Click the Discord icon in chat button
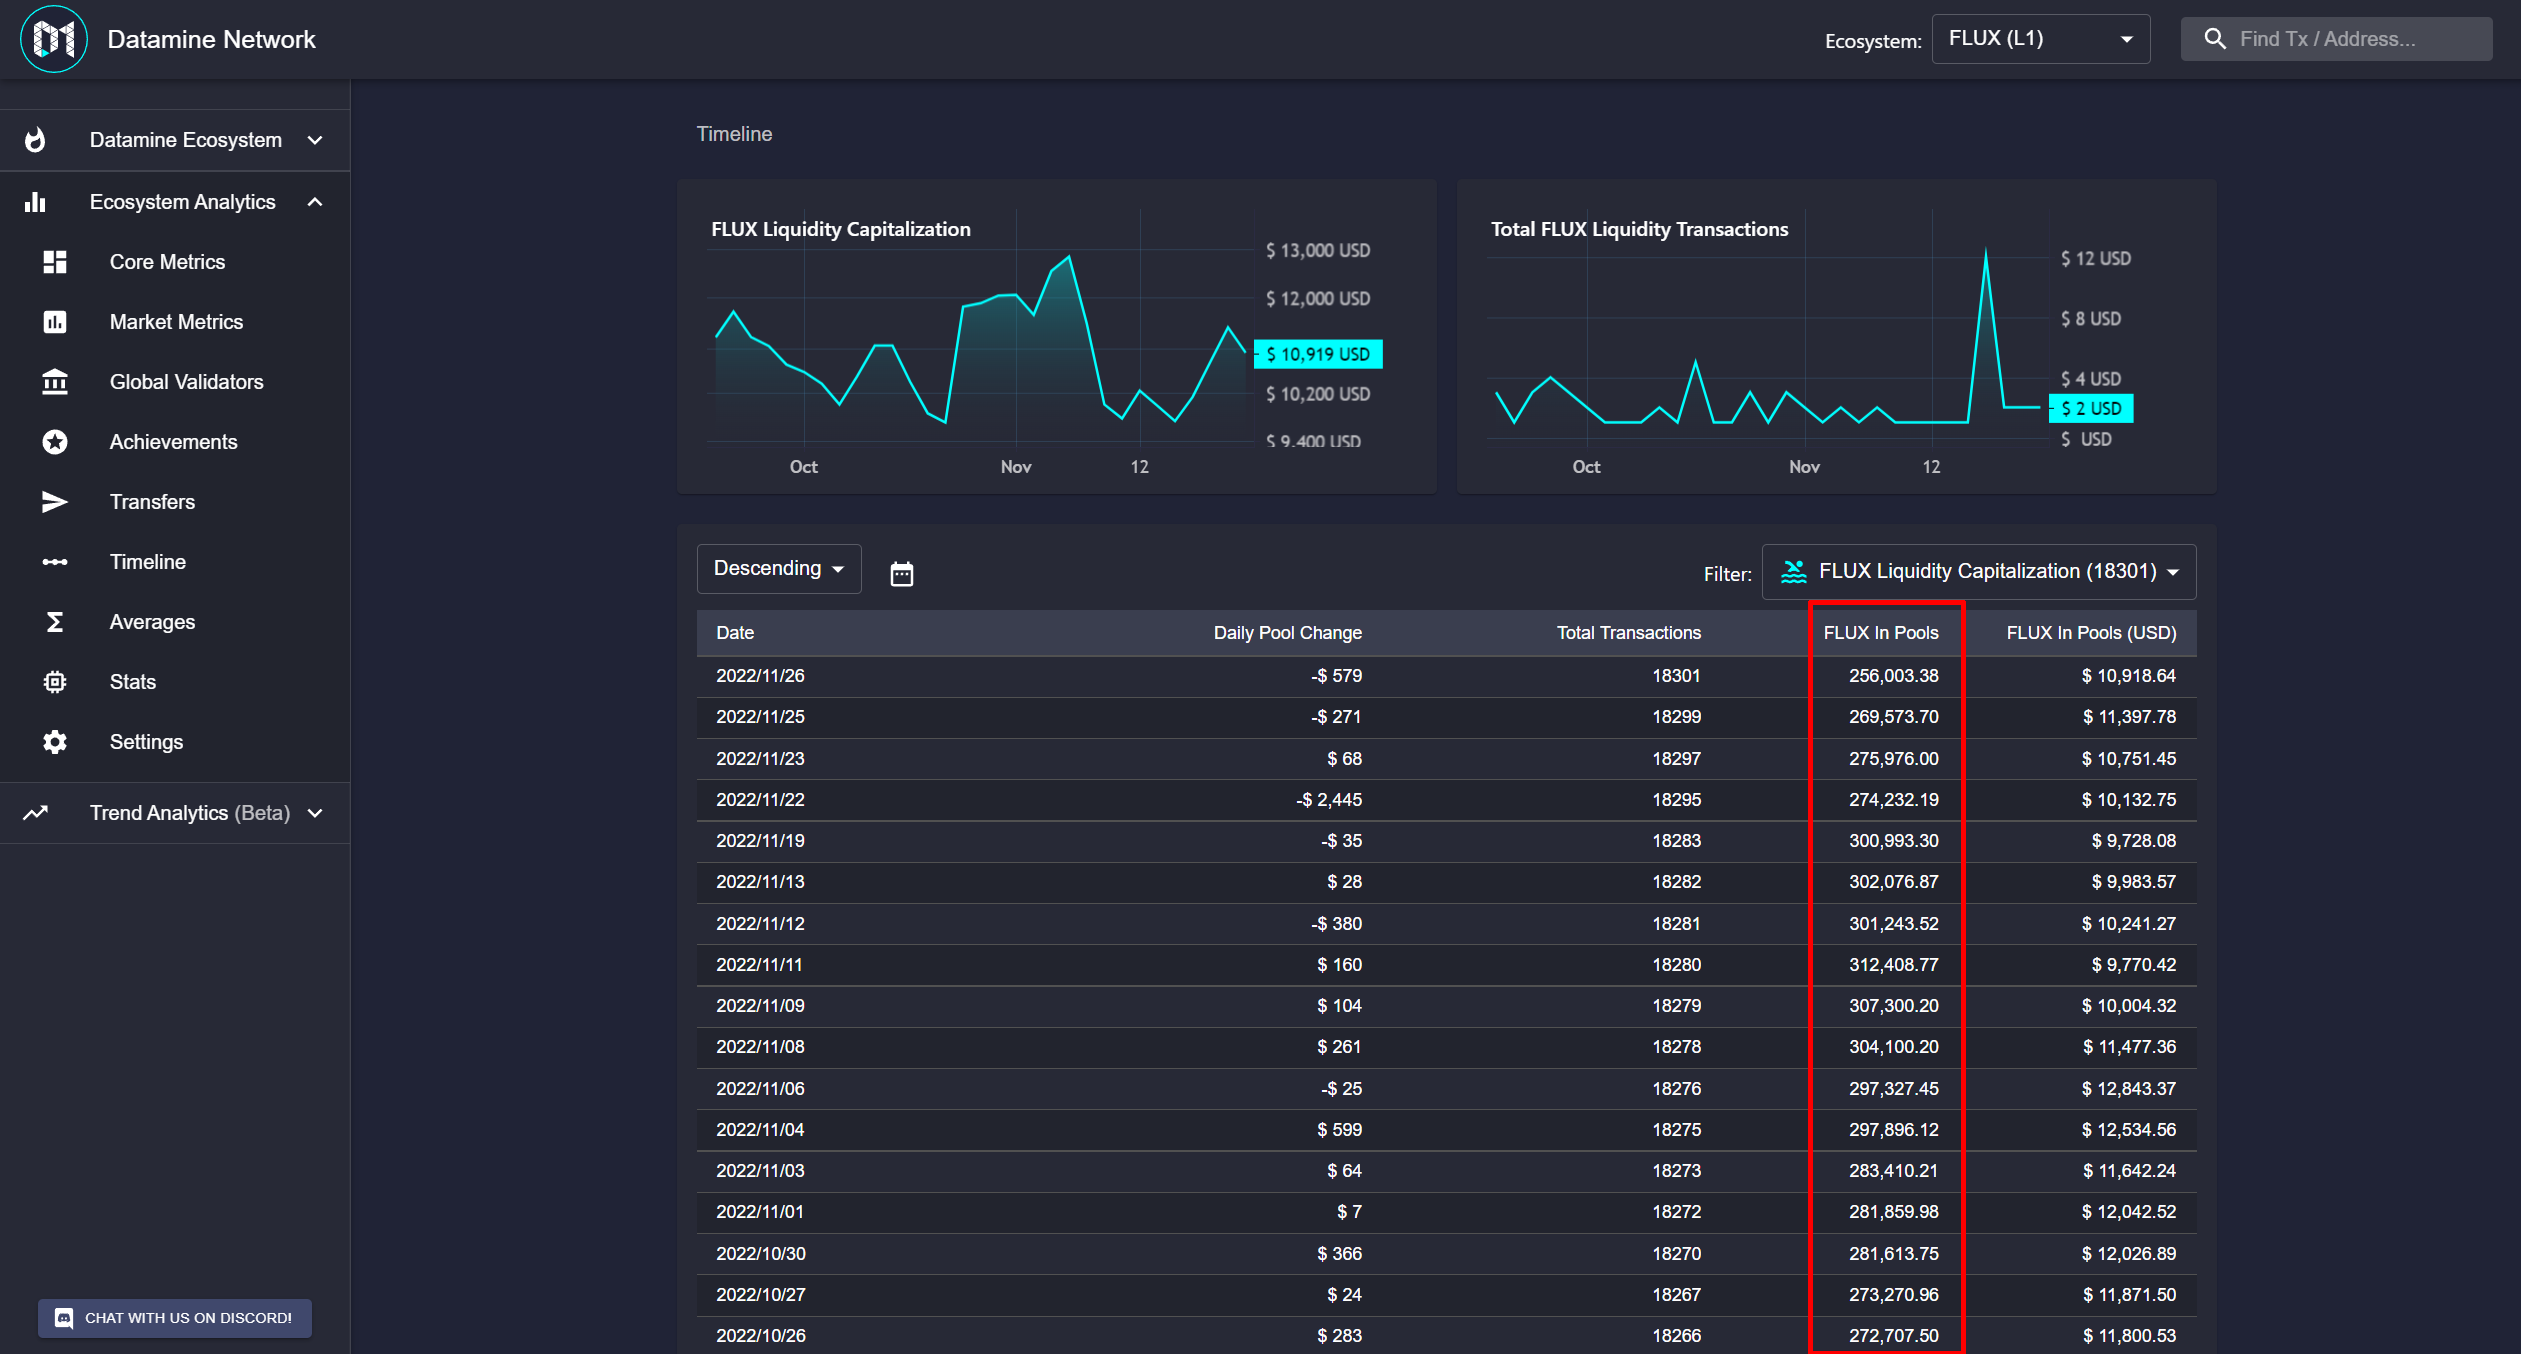 point(64,1318)
